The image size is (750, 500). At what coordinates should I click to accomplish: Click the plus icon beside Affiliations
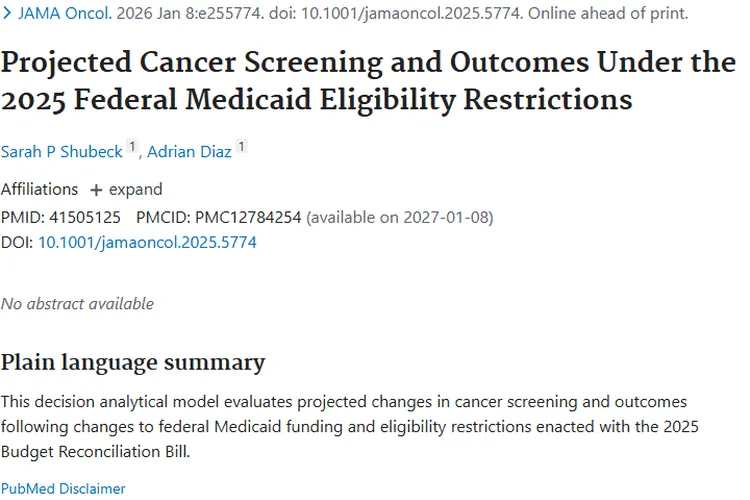point(97,190)
